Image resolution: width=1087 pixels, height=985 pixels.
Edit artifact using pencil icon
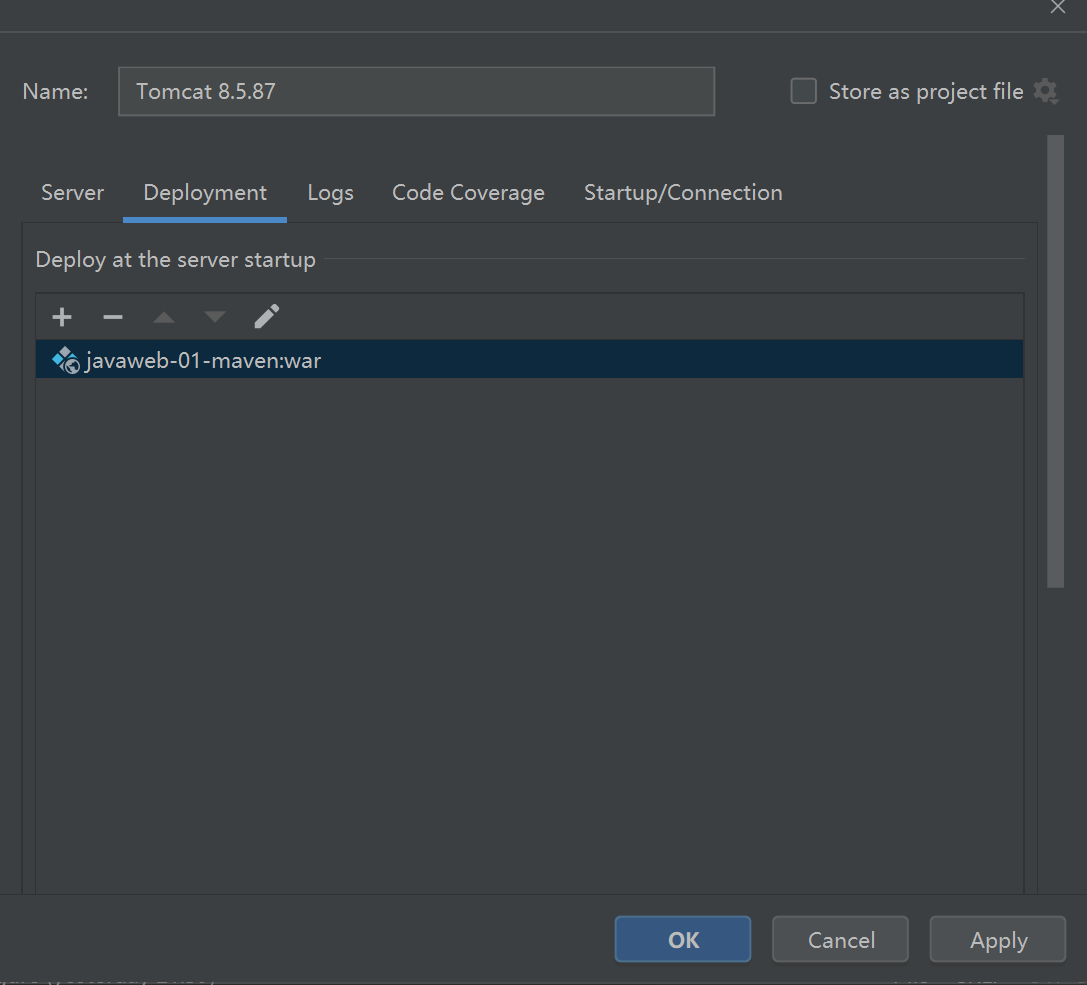(x=266, y=317)
